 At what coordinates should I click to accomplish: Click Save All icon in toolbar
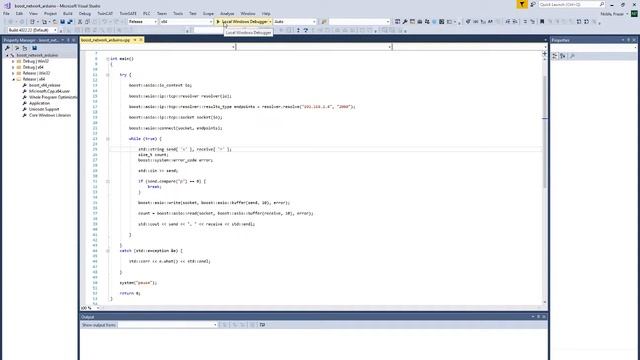70,22
